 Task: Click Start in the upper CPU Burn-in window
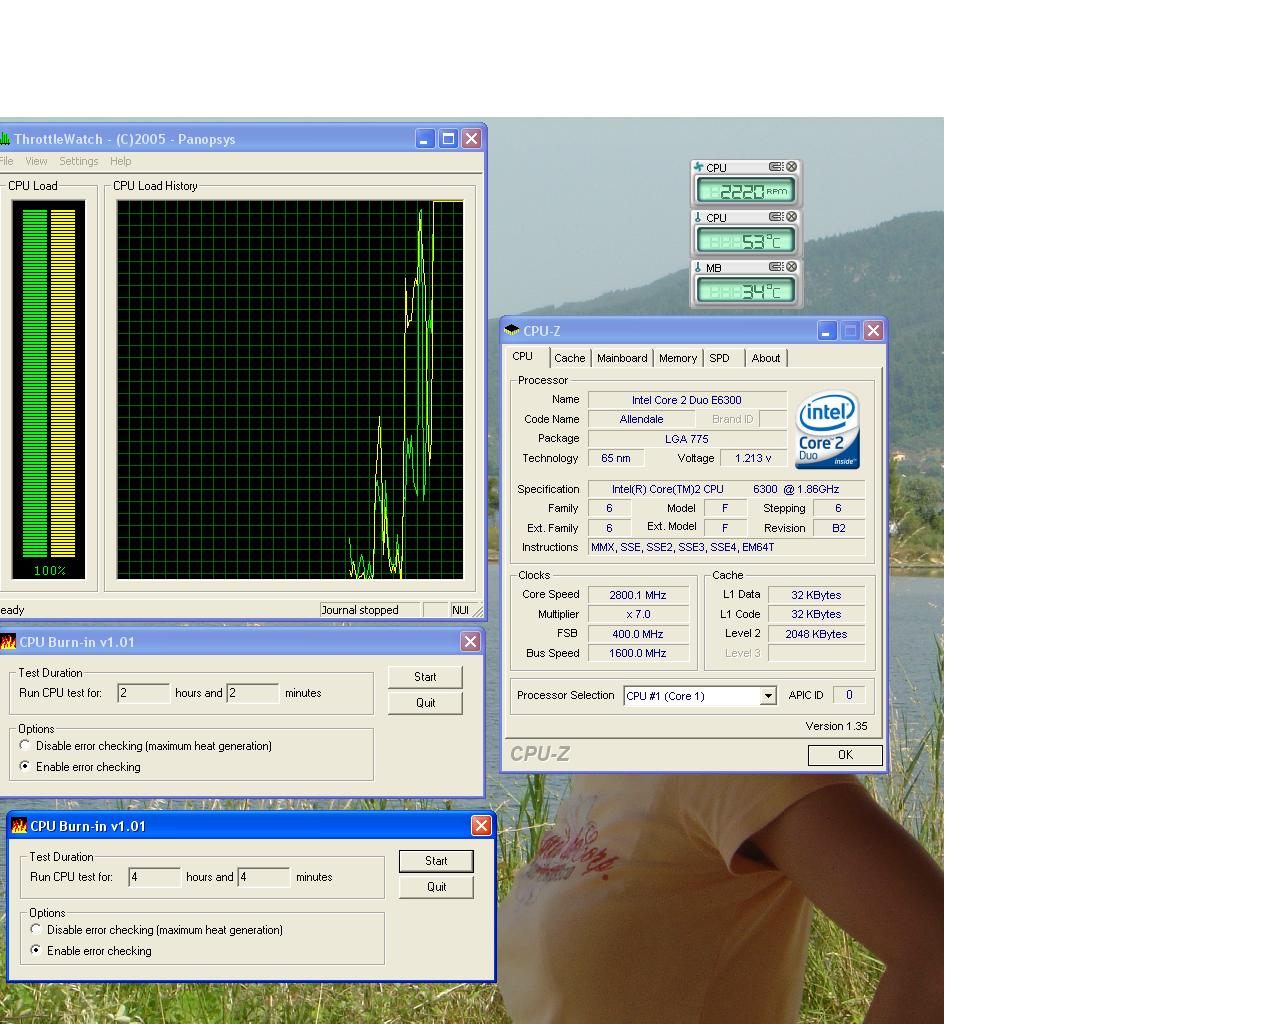425,677
